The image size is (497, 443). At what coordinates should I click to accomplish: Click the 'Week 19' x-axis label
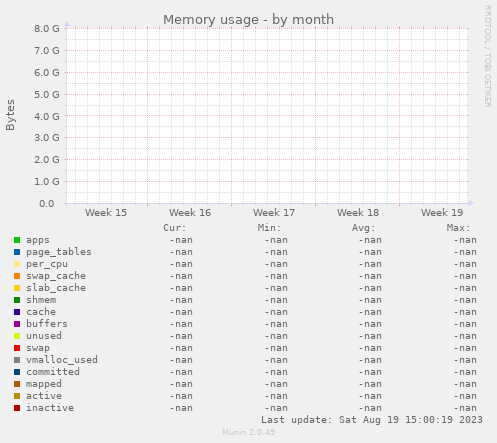click(x=442, y=213)
